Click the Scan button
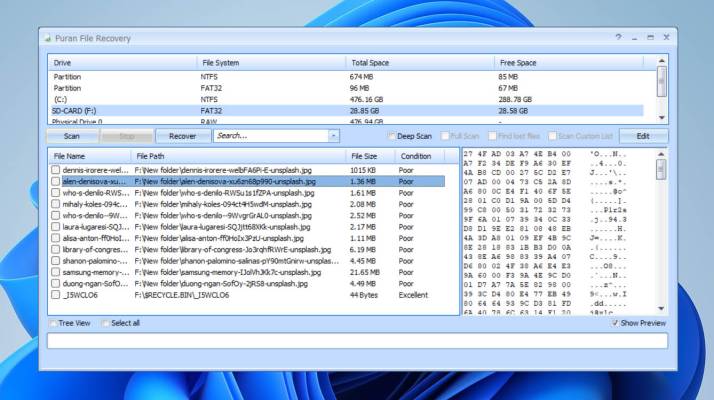 coord(72,136)
